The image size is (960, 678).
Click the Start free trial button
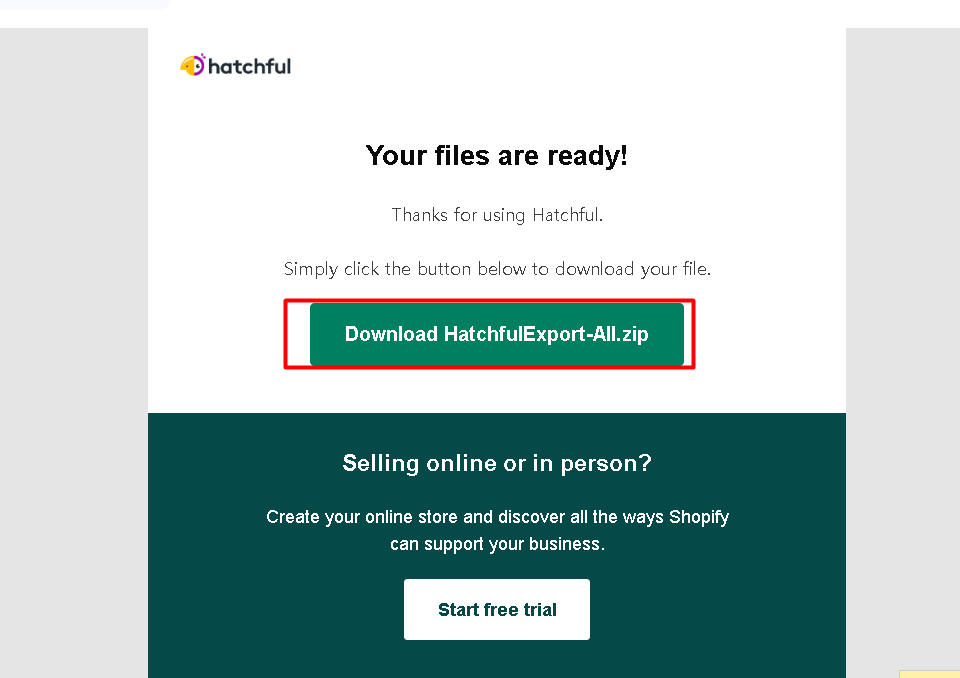click(x=497, y=609)
